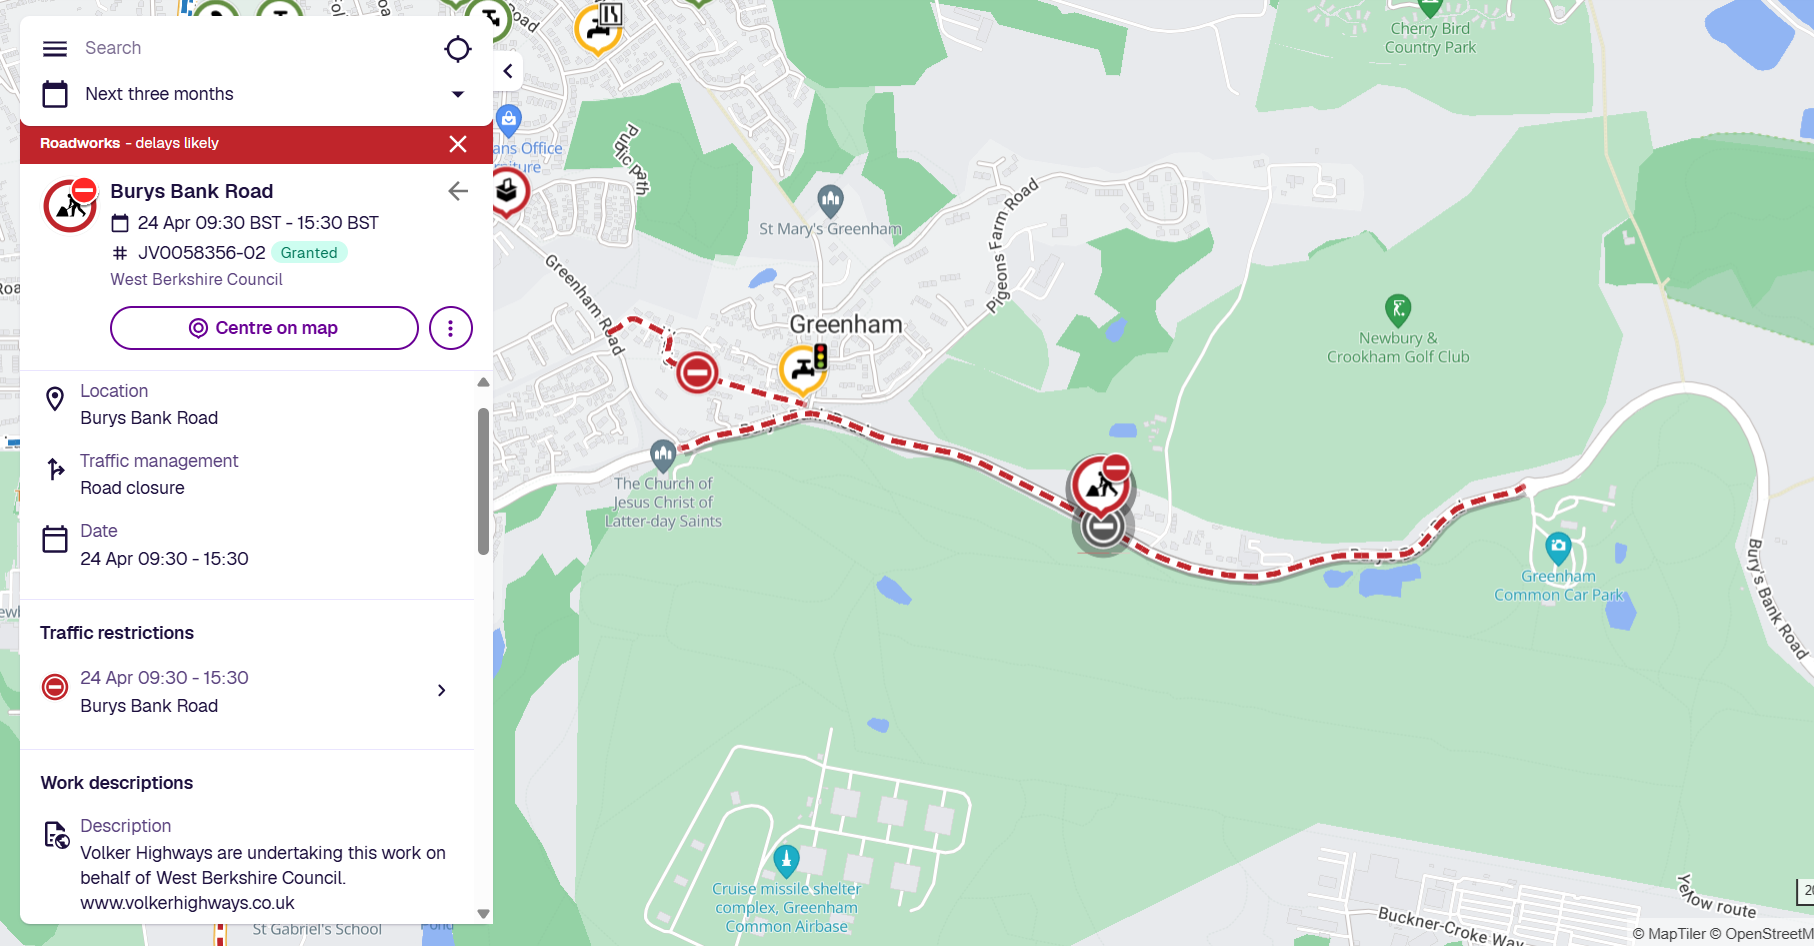Go back using the arrow beside Burys Bank Road
Screen dimensions: 1814x946
458,191
